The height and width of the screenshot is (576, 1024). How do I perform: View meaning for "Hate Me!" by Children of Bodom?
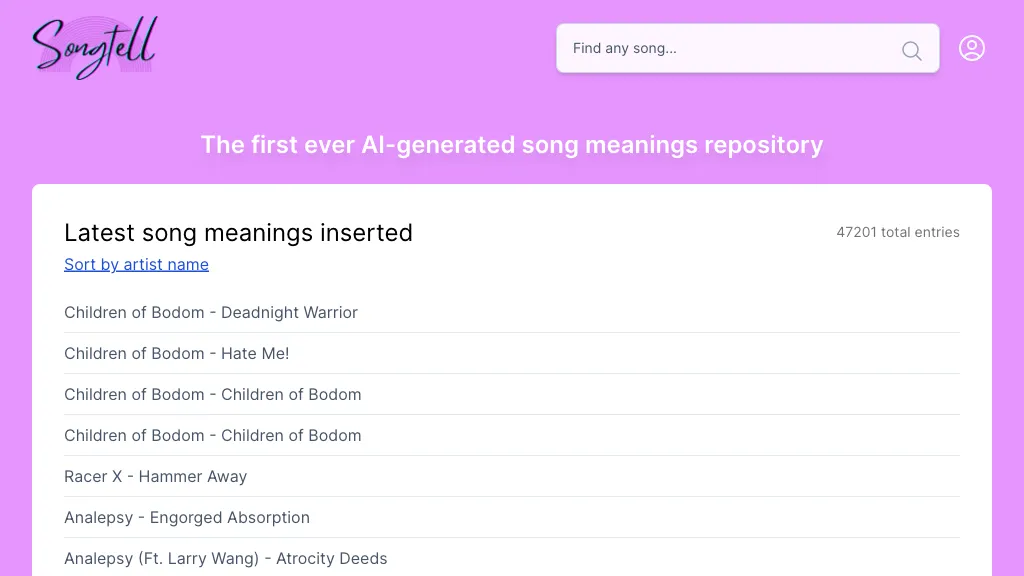177,353
